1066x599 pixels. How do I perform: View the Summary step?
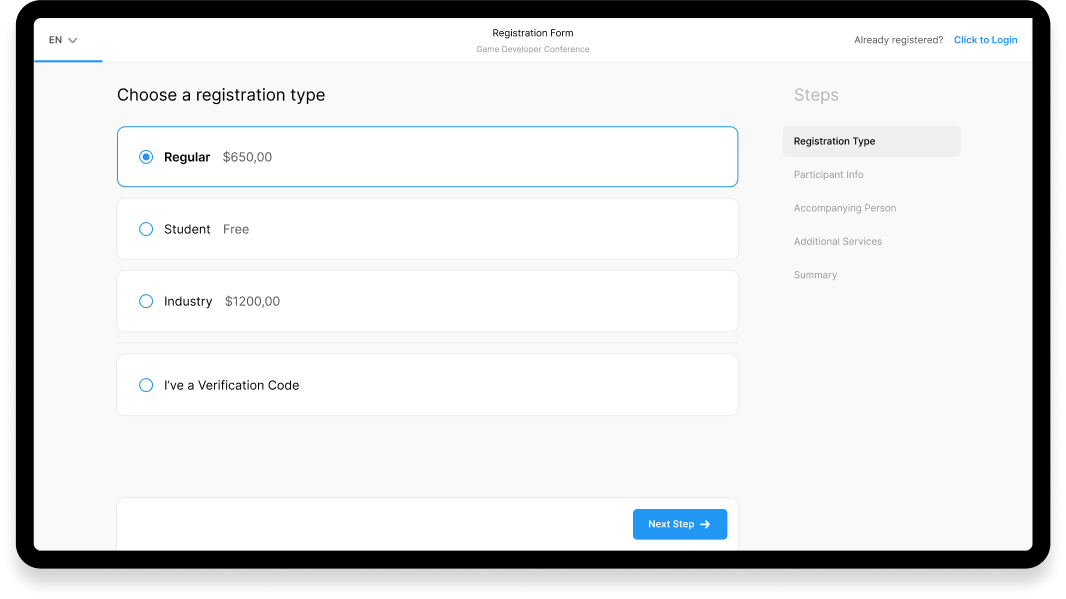[815, 274]
